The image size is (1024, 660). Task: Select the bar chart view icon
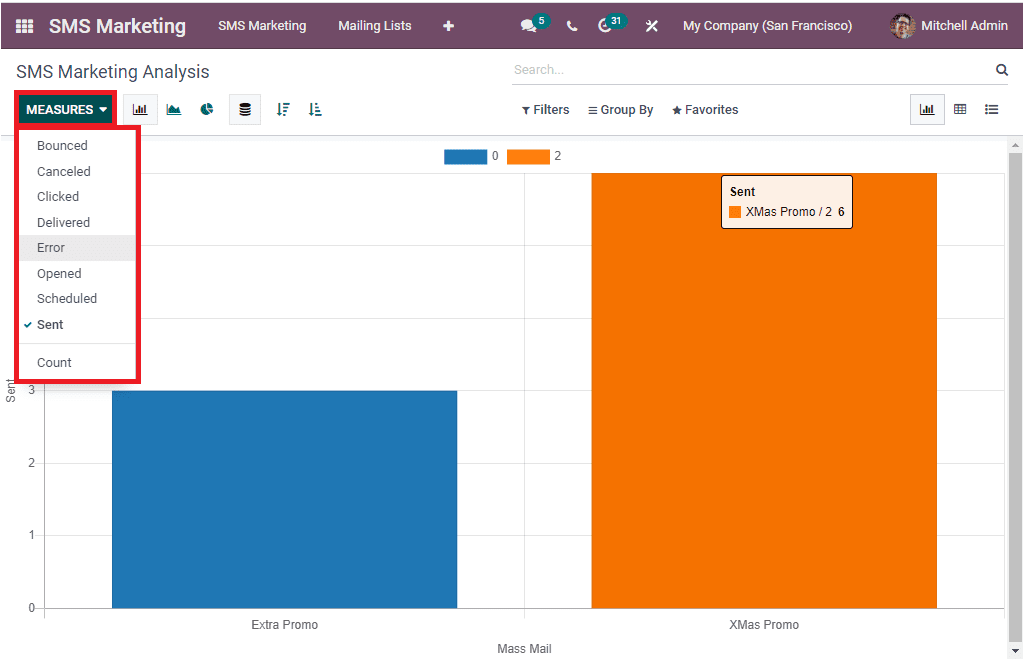(x=140, y=109)
